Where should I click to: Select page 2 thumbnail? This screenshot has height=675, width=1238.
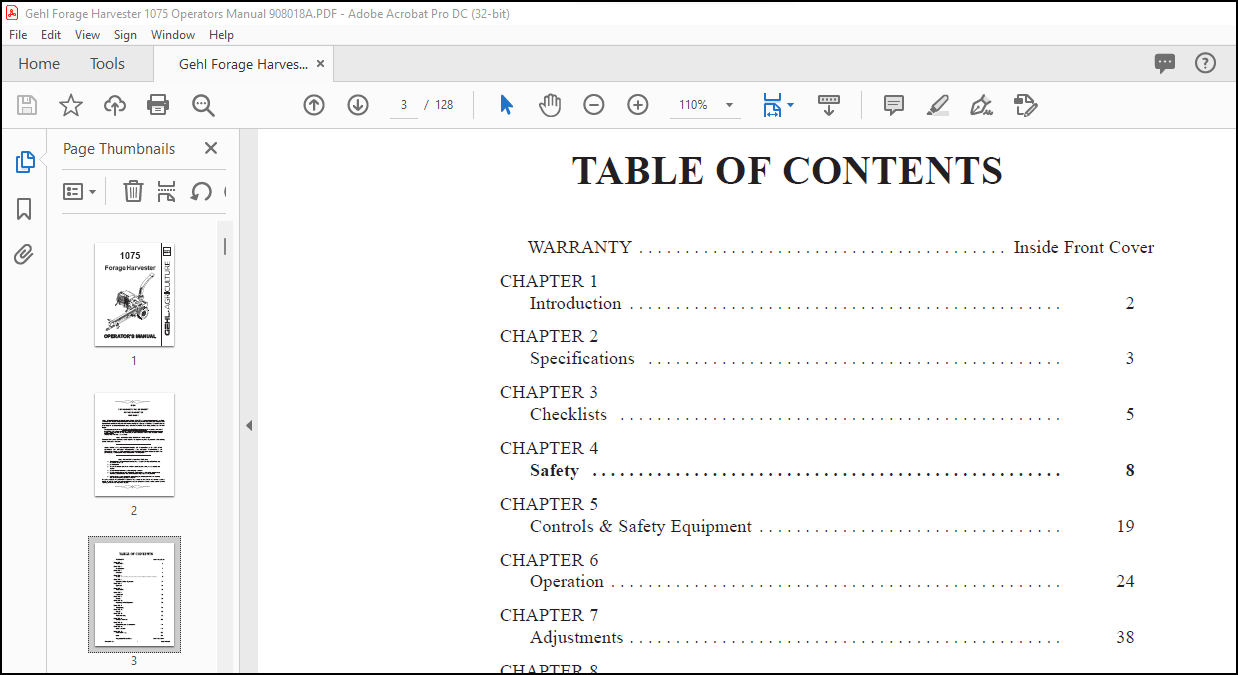[x=134, y=445]
